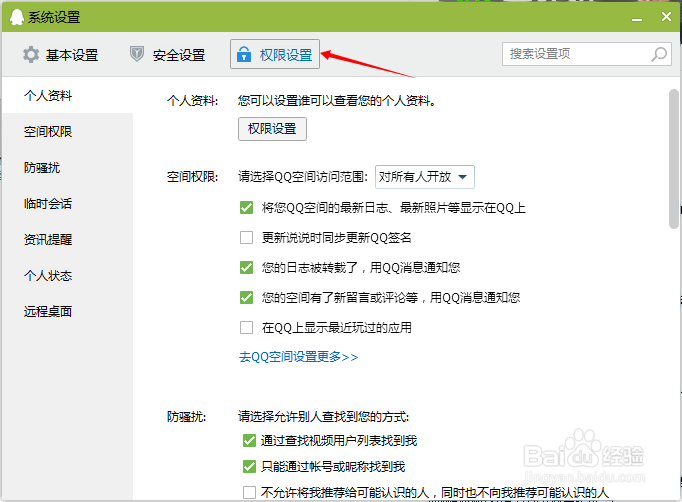Open the 对所有人开放 access range dropdown
Image resolution: width=682 pixels, height=502 pixels.
pos(425,177)
